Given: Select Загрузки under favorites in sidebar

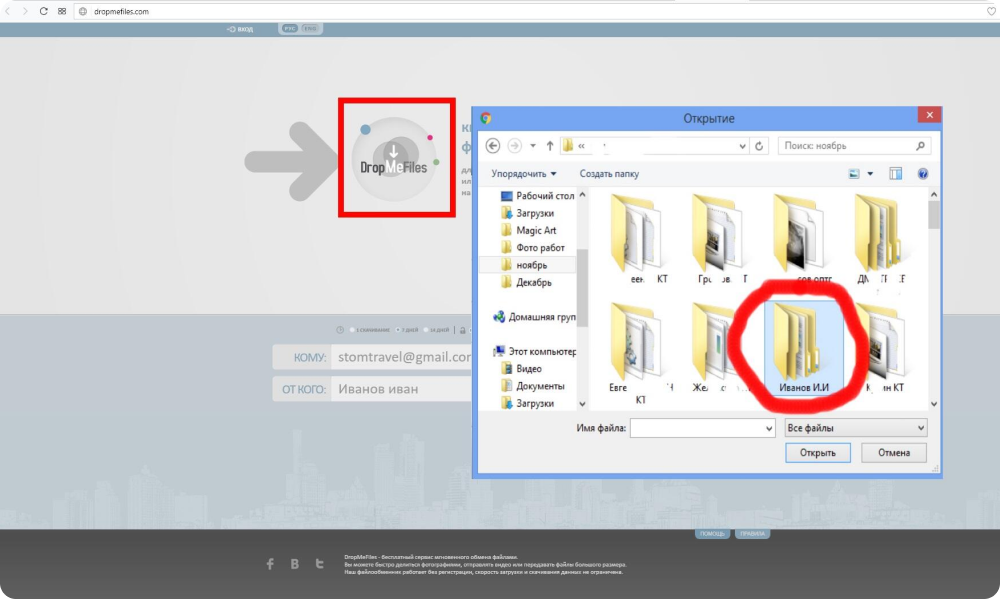Looking at the screenshot, I should tap(527, 213).
